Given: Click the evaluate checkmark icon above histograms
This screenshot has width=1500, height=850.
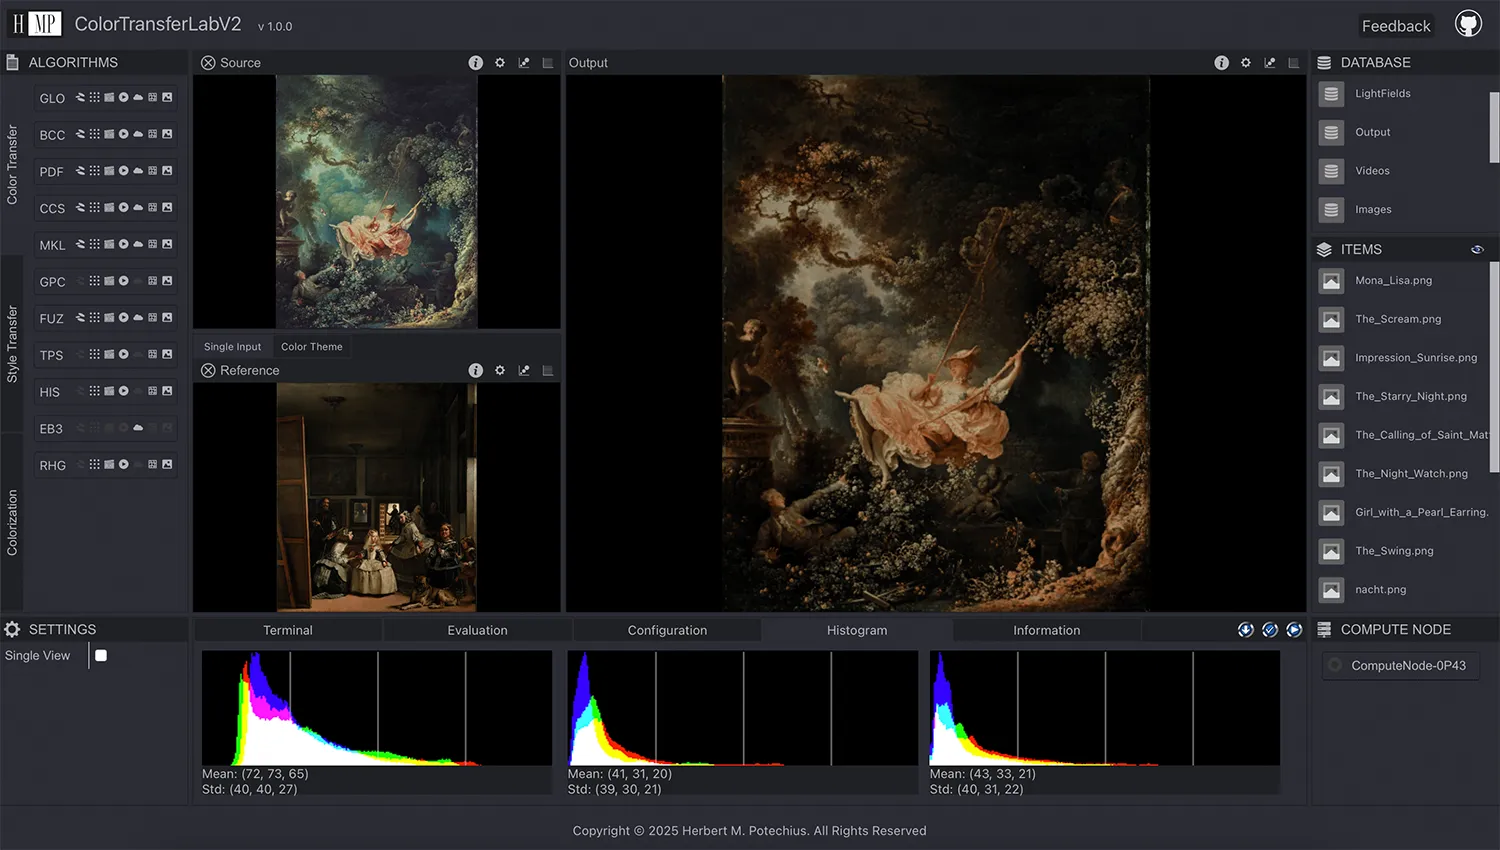Looking at the screenshot, I should (1270, 630).
